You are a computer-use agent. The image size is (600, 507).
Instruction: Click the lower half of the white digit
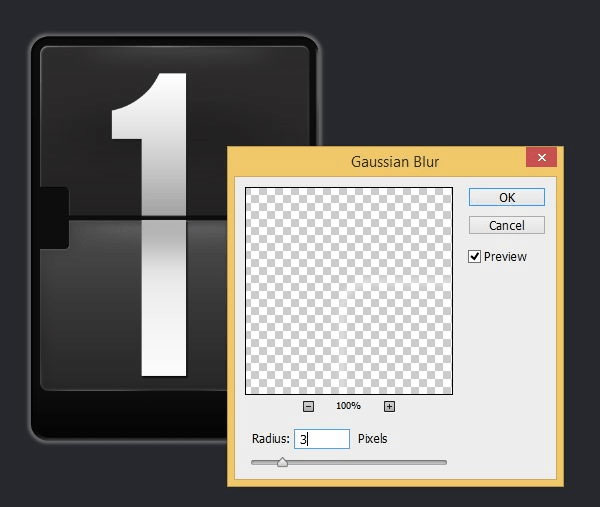164,300
